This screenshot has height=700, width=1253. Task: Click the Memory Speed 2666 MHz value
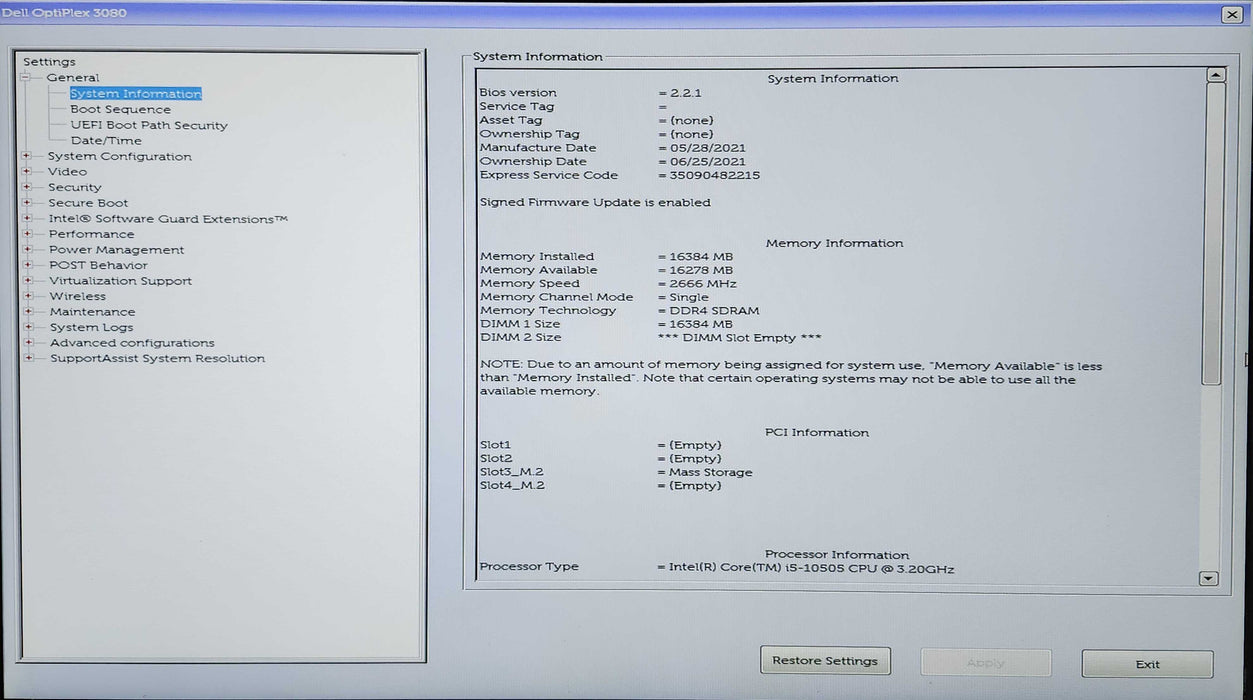click(703, 284)
